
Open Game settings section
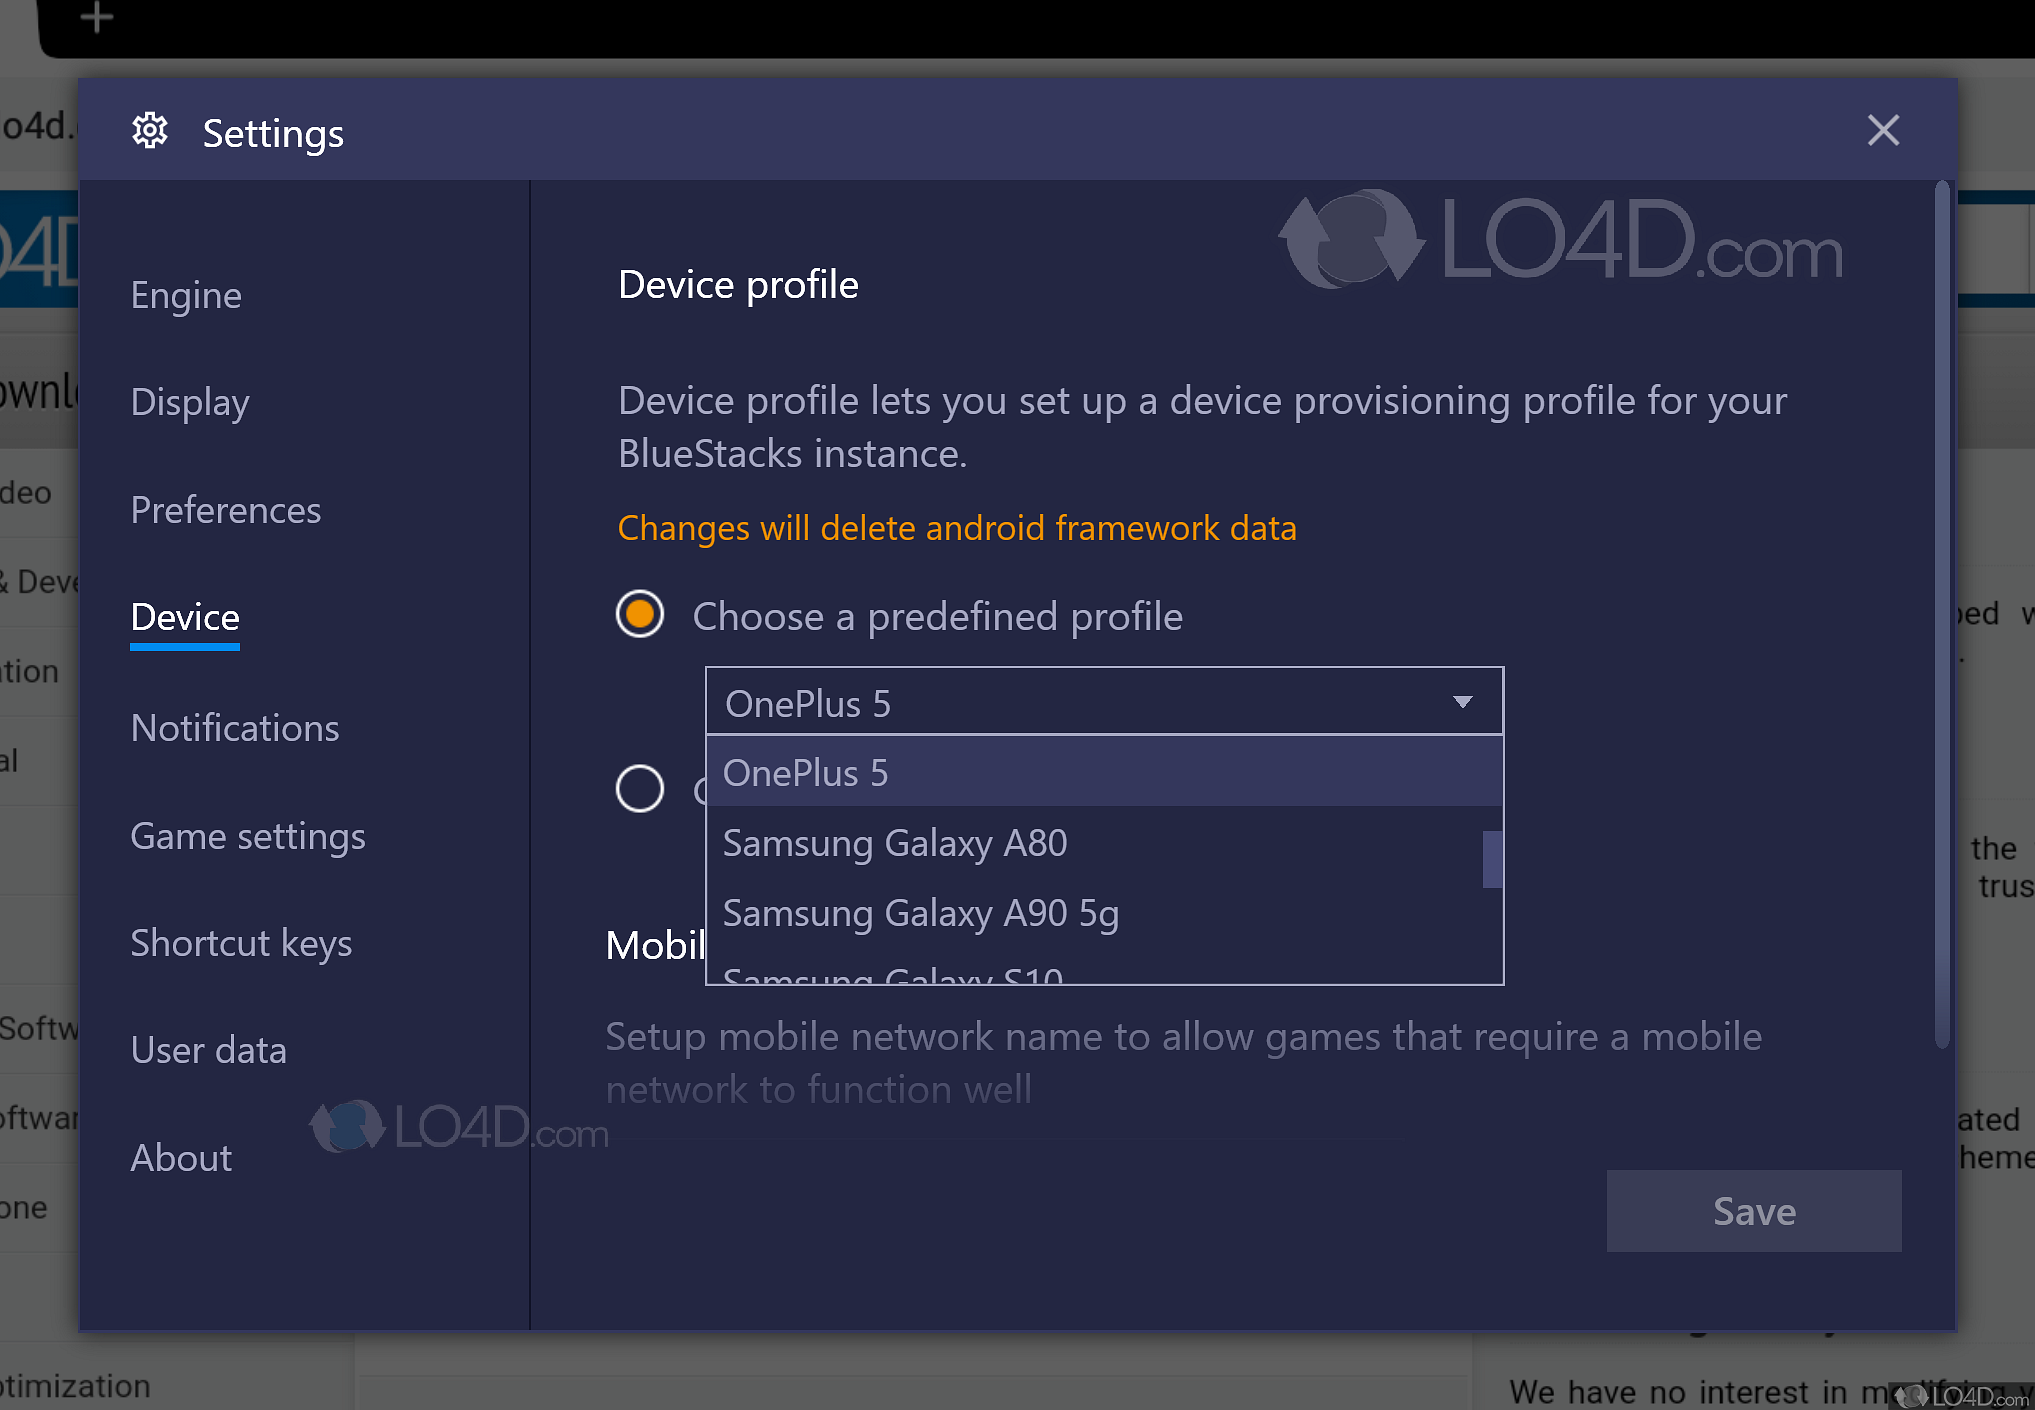tap(248, 836)
